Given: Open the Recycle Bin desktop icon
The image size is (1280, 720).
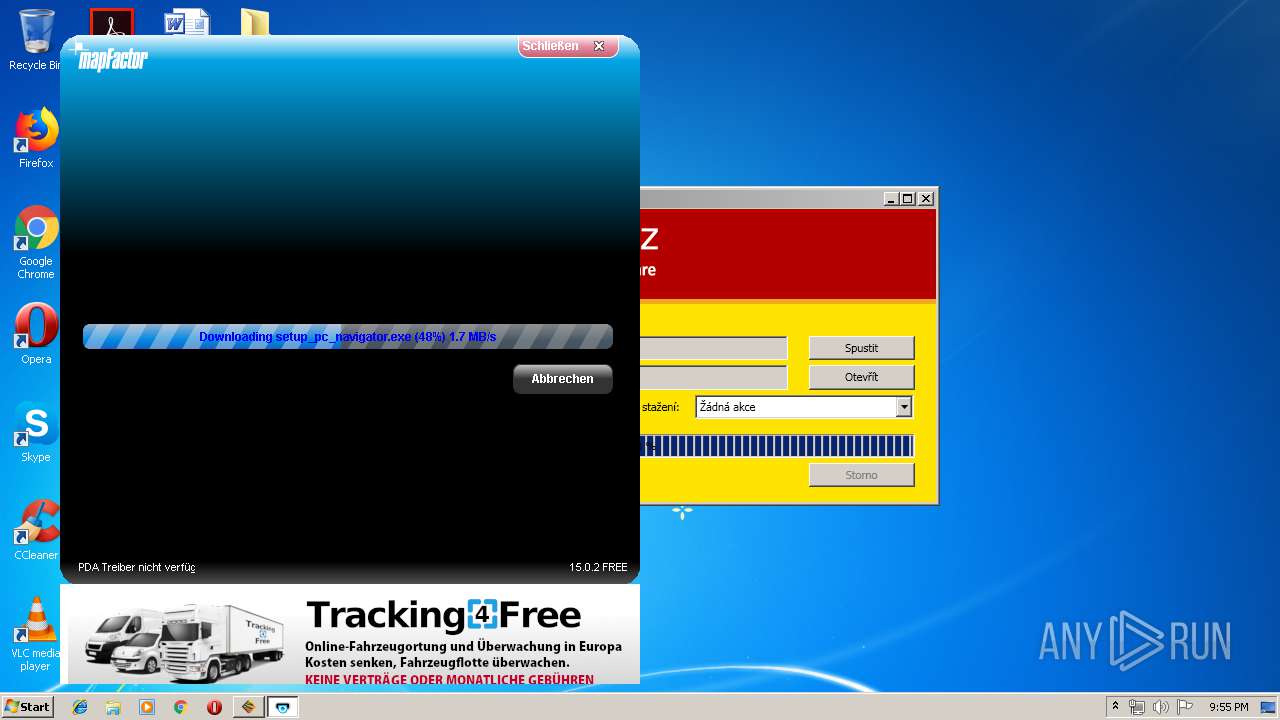Looking at the screenshot, I should pyautogui.click(x=36, y=40).
